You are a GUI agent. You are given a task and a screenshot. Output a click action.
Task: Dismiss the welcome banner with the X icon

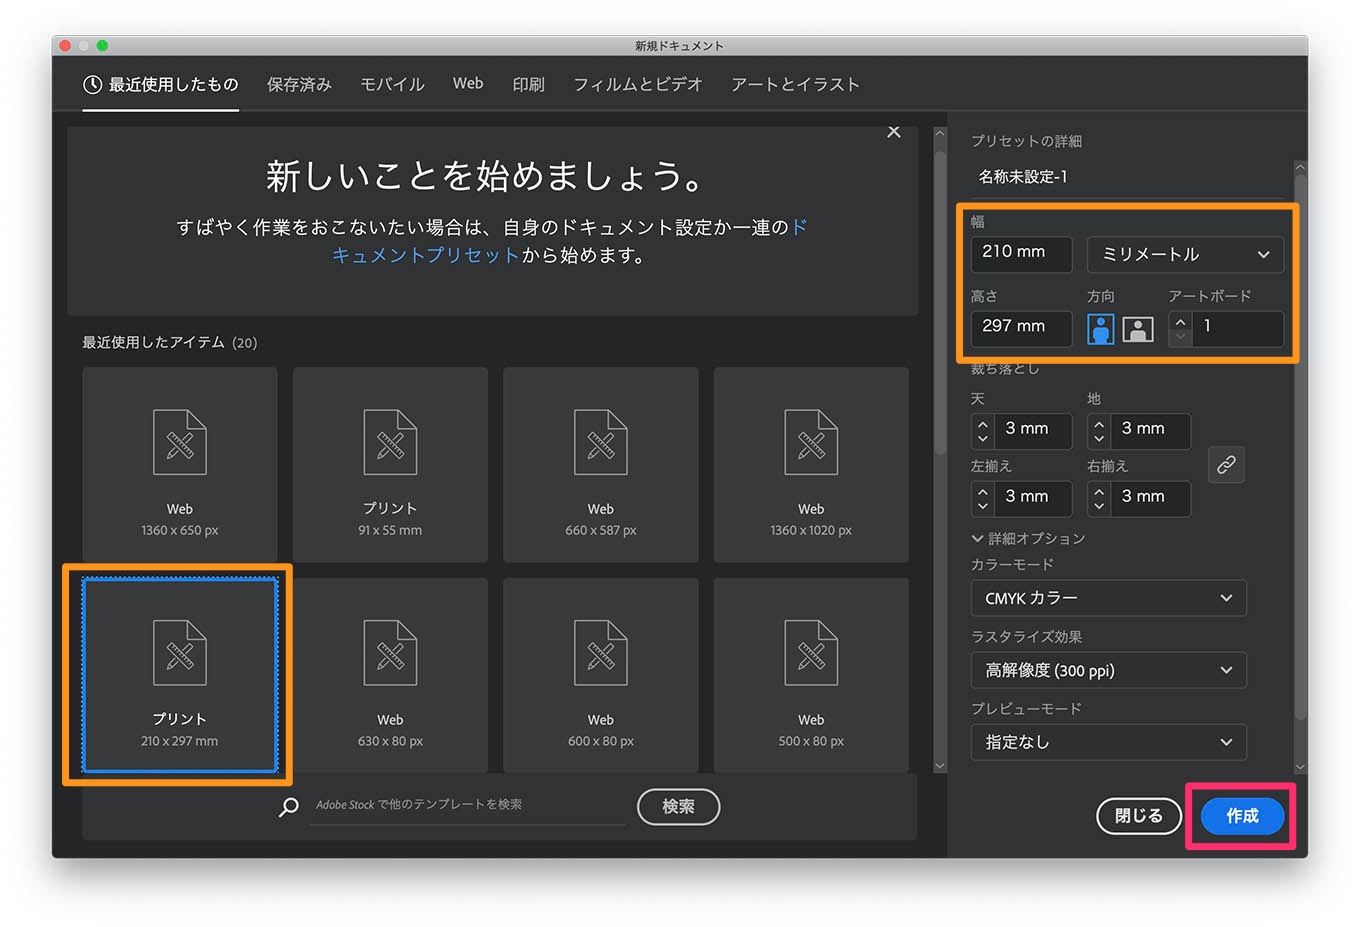pyautogui.click(x=894, y=132)
